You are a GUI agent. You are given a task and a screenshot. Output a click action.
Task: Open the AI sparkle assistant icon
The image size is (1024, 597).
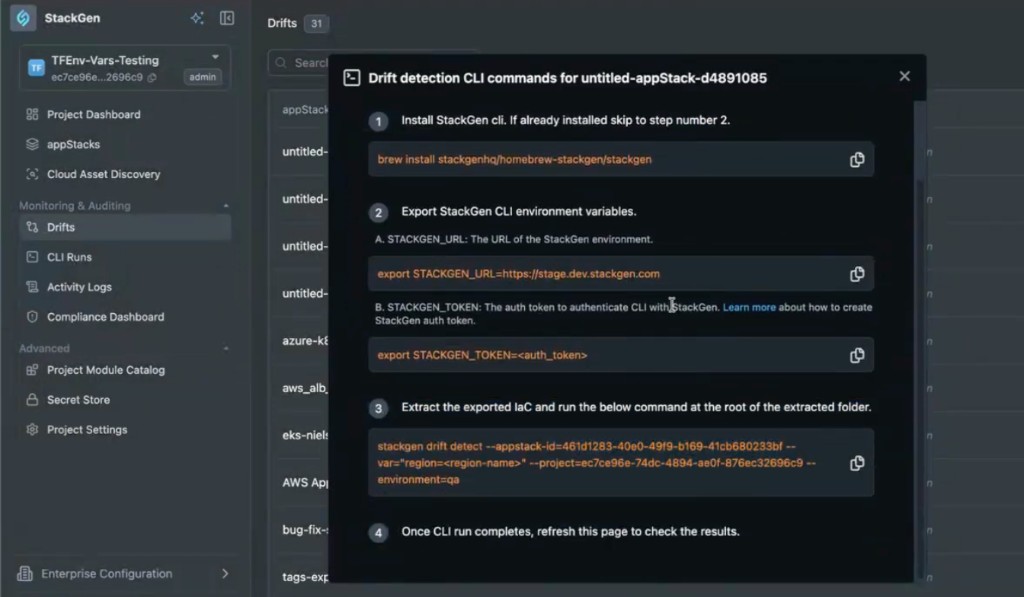[197, 18]
